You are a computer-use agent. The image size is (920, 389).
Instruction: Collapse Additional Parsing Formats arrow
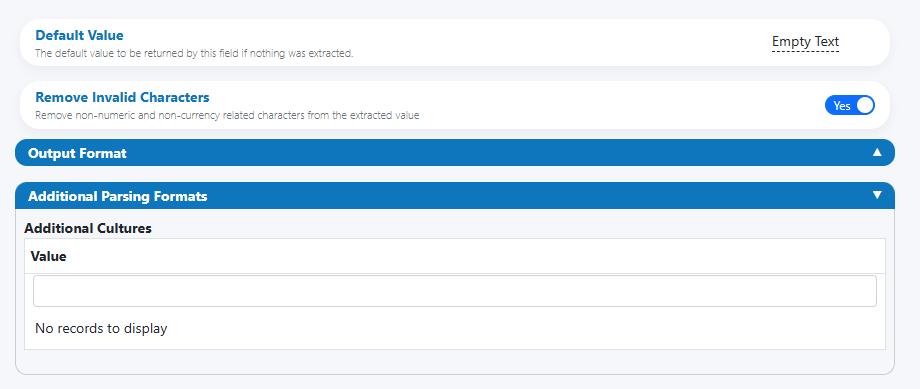point(877,195)
